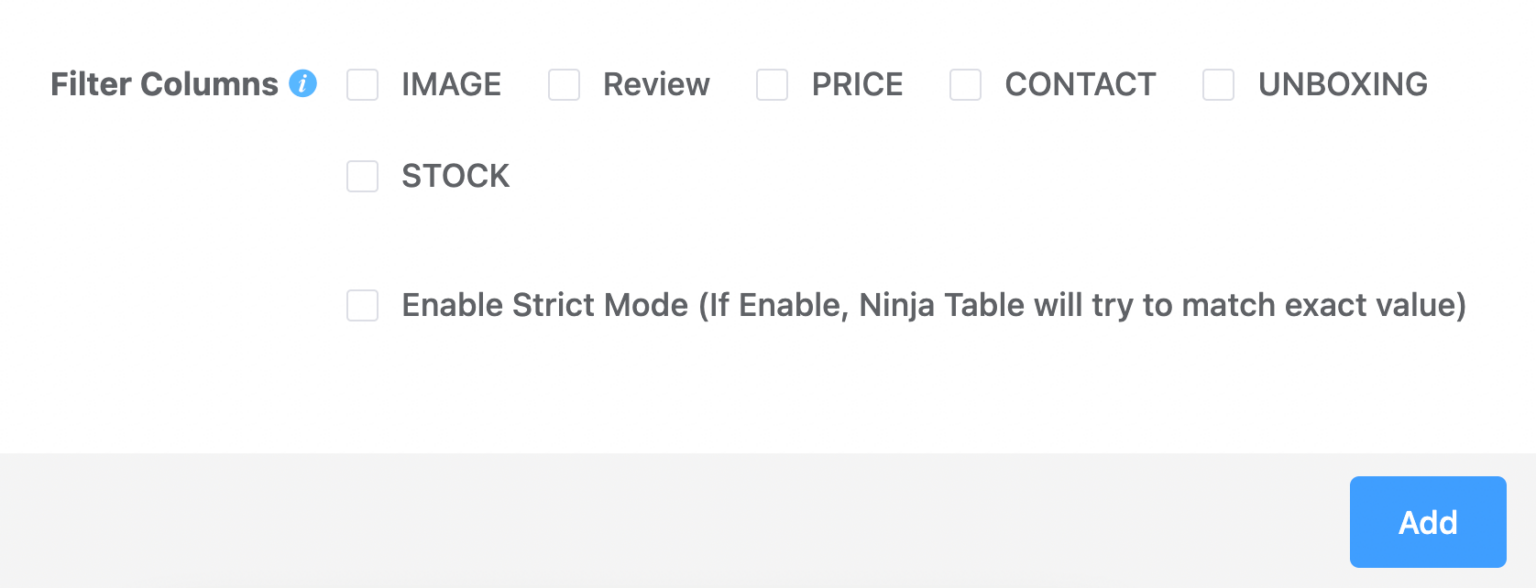Check the Review filter column checkbox
This screenshot has height=588, width=1536.
[x=565, y=85]
